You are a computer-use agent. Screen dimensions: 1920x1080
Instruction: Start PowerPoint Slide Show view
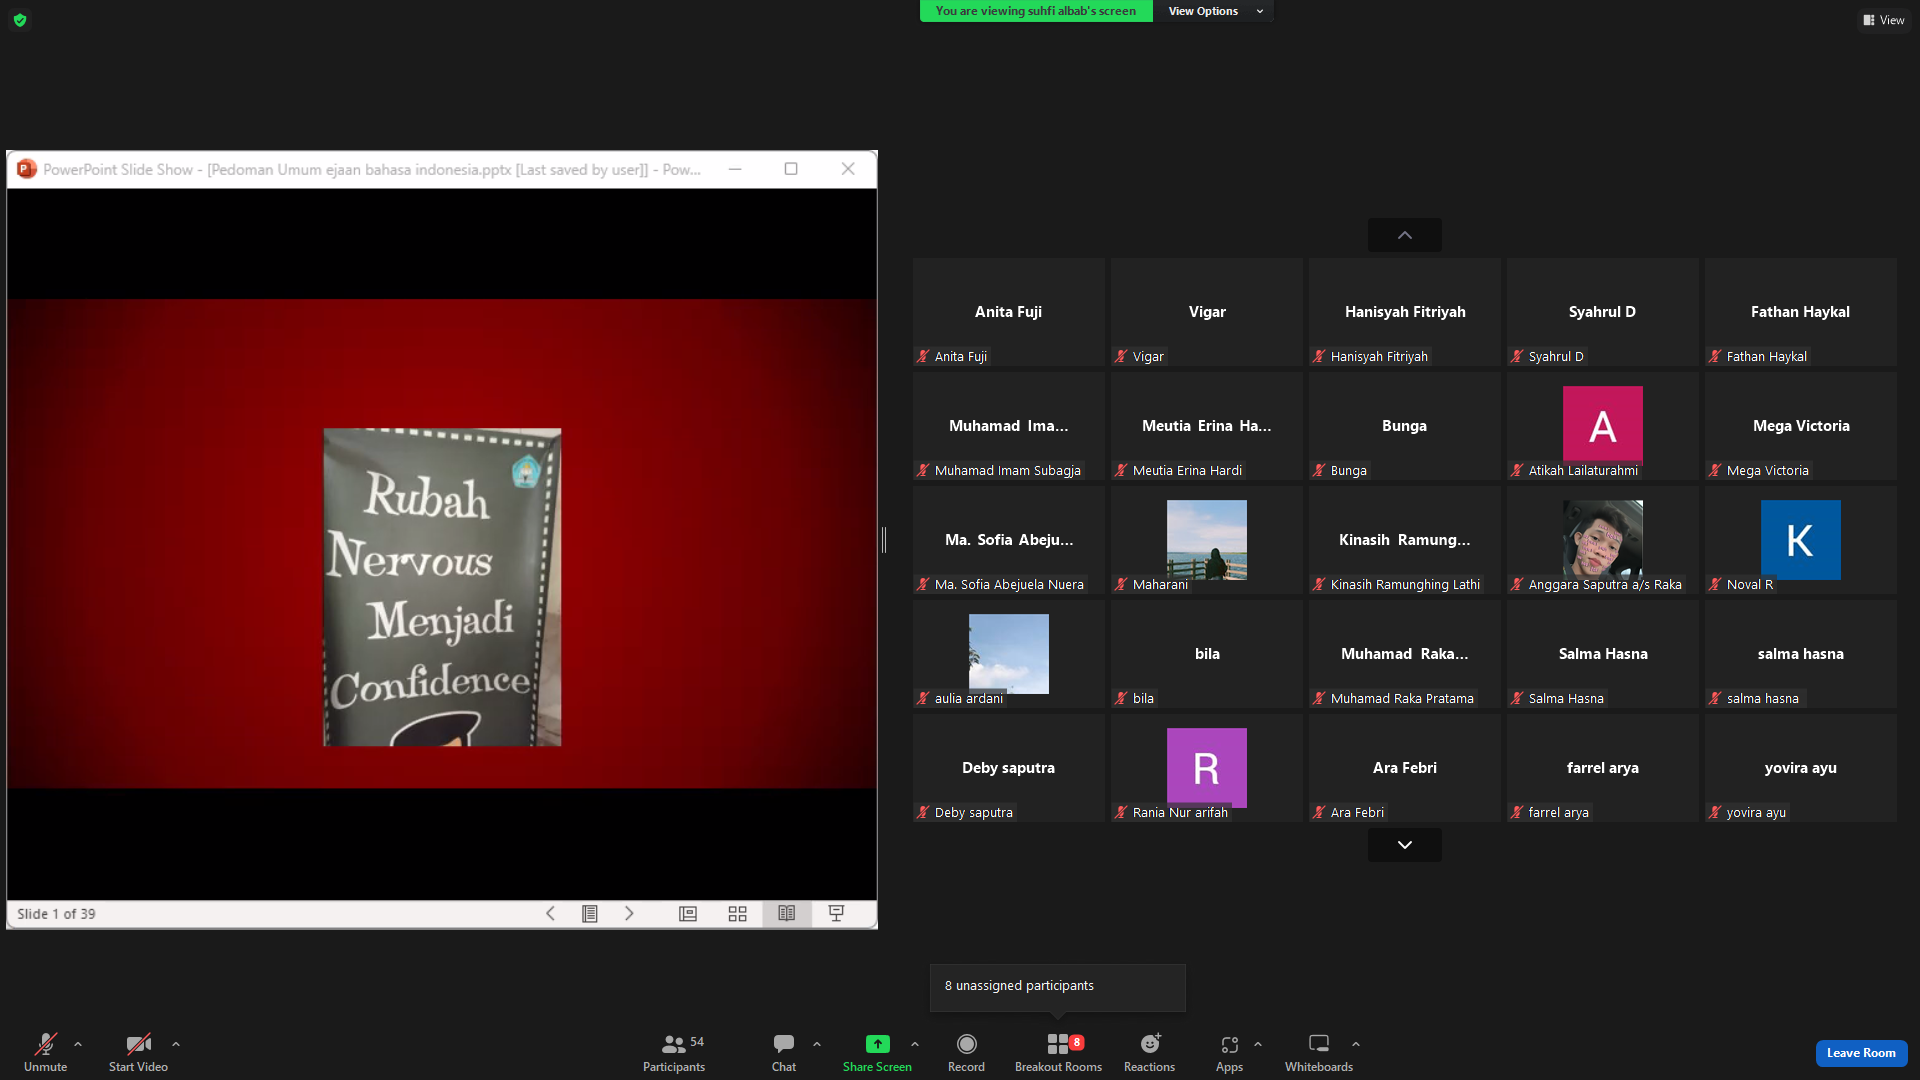[837, 913]
